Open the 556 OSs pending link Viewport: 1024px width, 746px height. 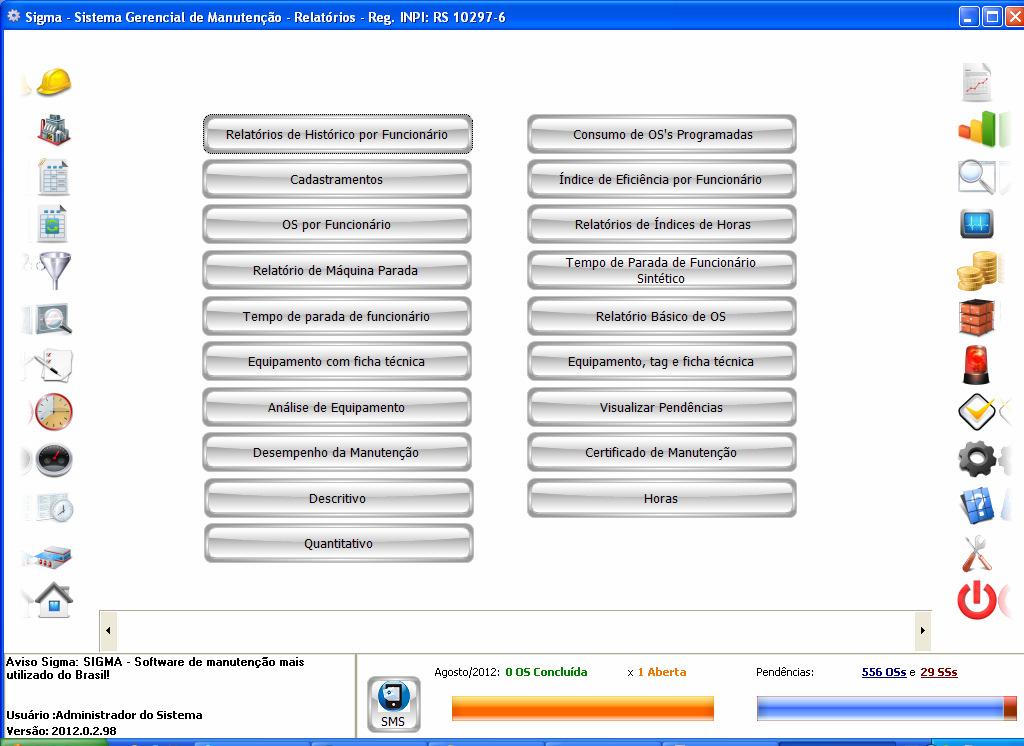(884, 672)
